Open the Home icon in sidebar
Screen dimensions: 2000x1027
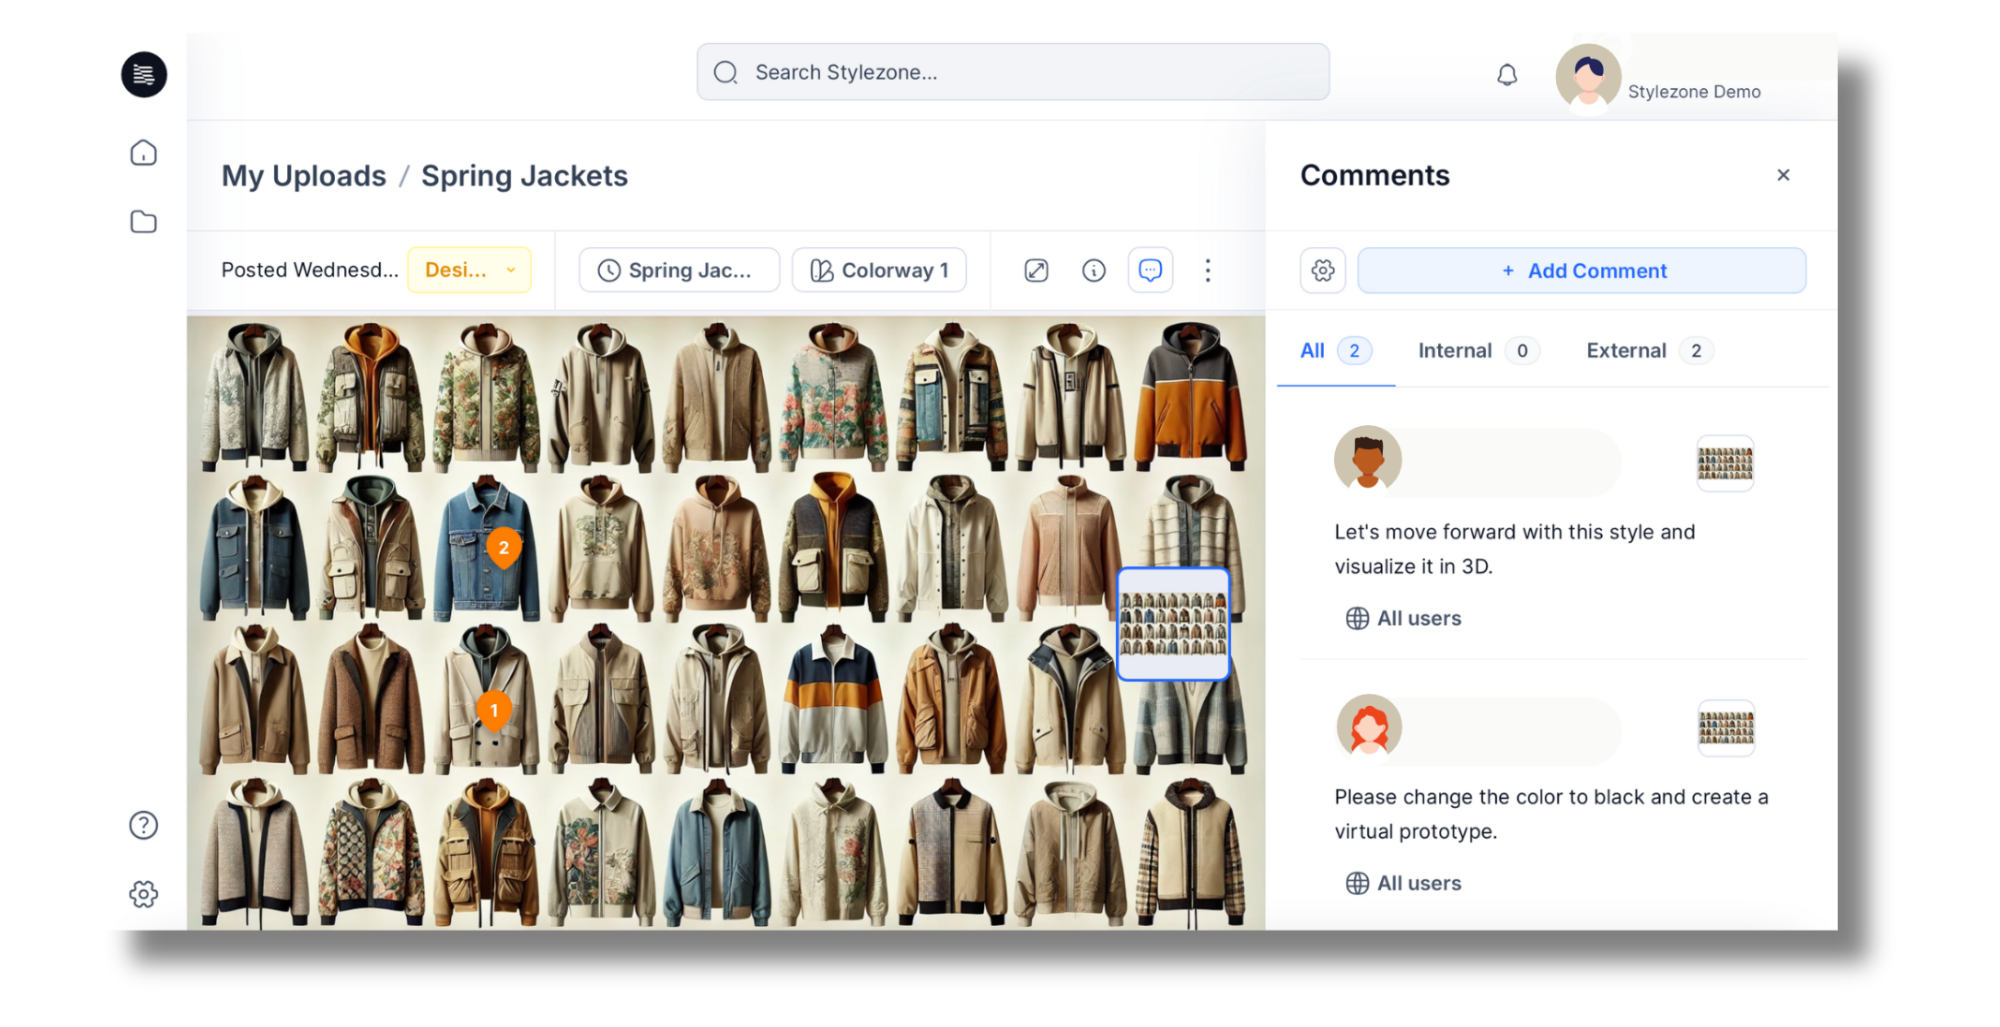click(x=144, y=153)
